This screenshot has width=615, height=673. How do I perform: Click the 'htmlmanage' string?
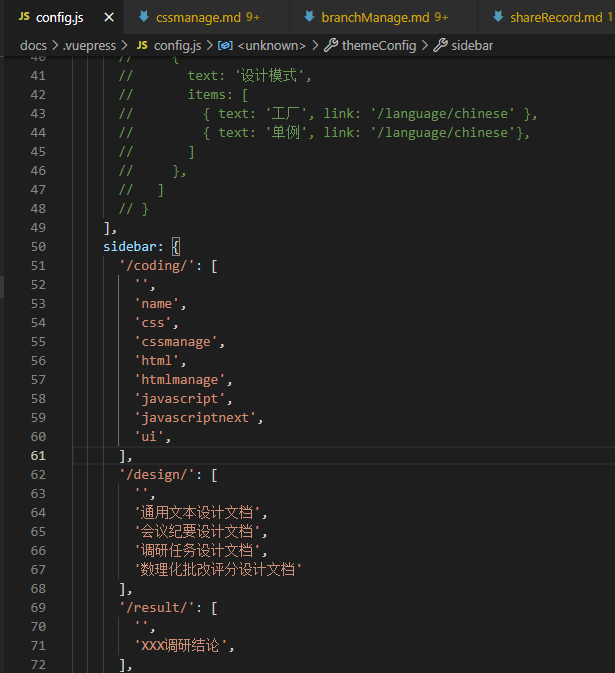[x=180, y=380]
